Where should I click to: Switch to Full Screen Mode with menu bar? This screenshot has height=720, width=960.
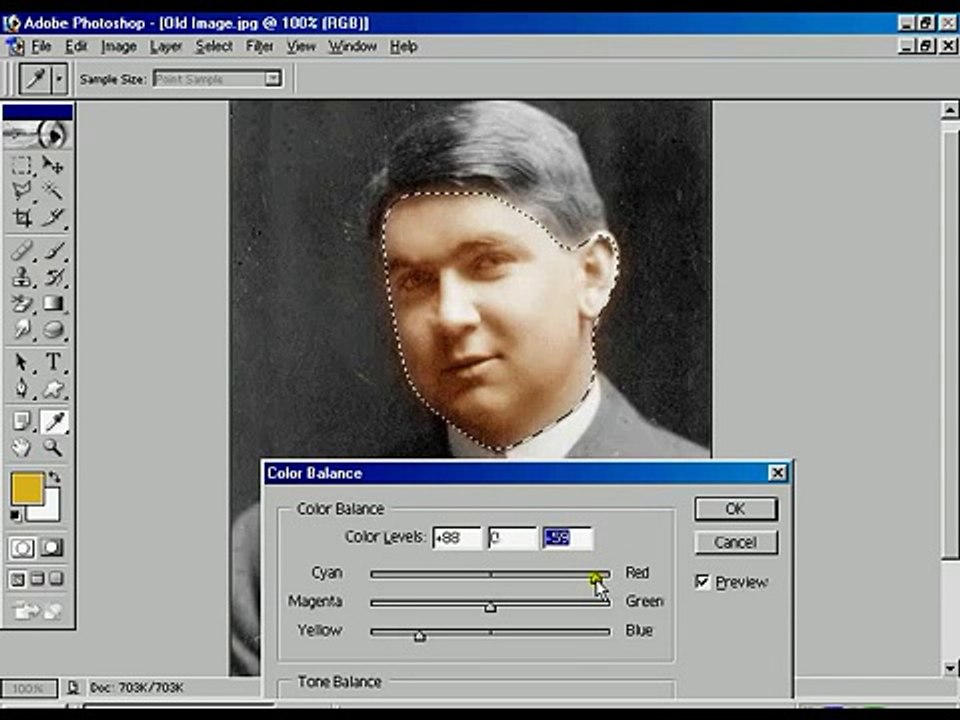[x=37, y=579]
